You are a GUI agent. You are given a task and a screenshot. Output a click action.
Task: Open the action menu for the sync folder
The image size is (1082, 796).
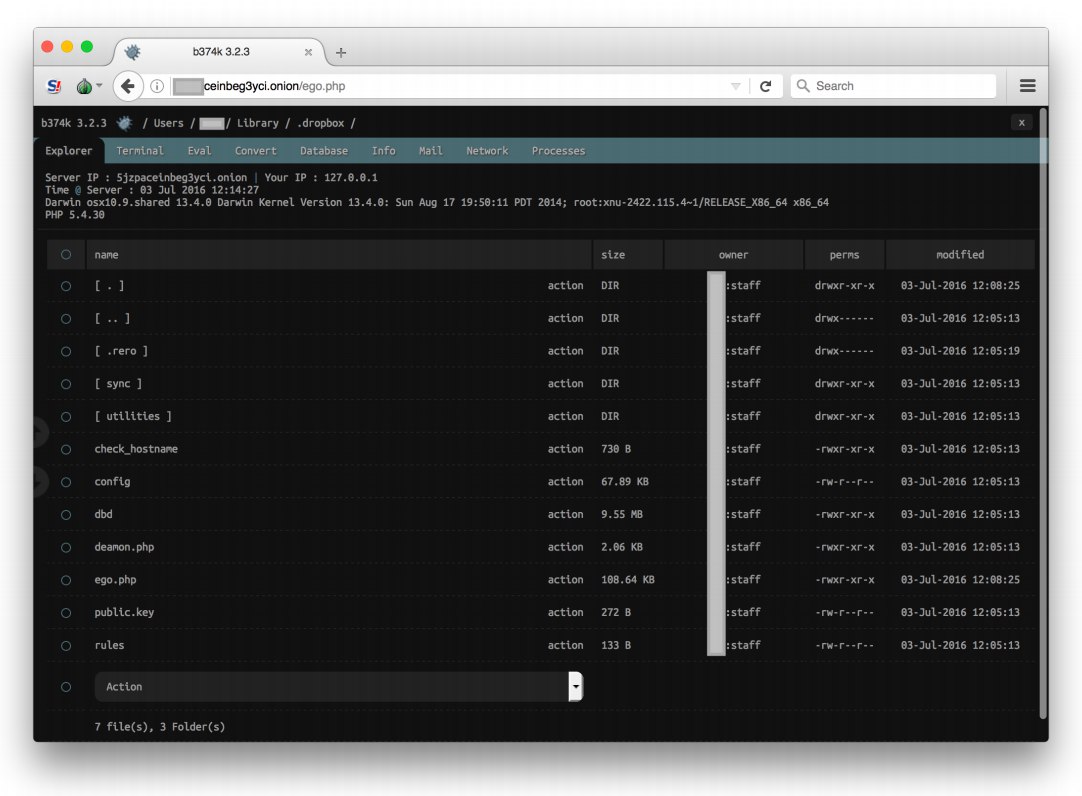(565, 384)
